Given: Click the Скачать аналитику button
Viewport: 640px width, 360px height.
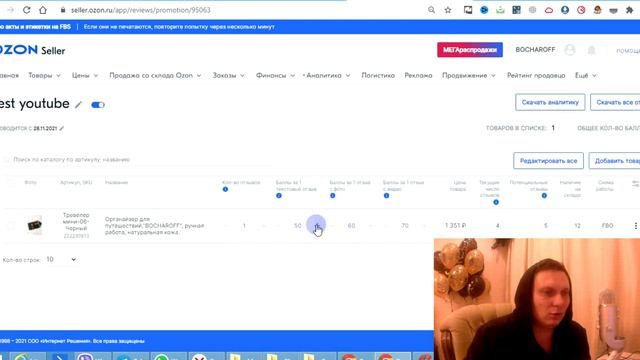Looking at the screenshot, I should point(550,102).
